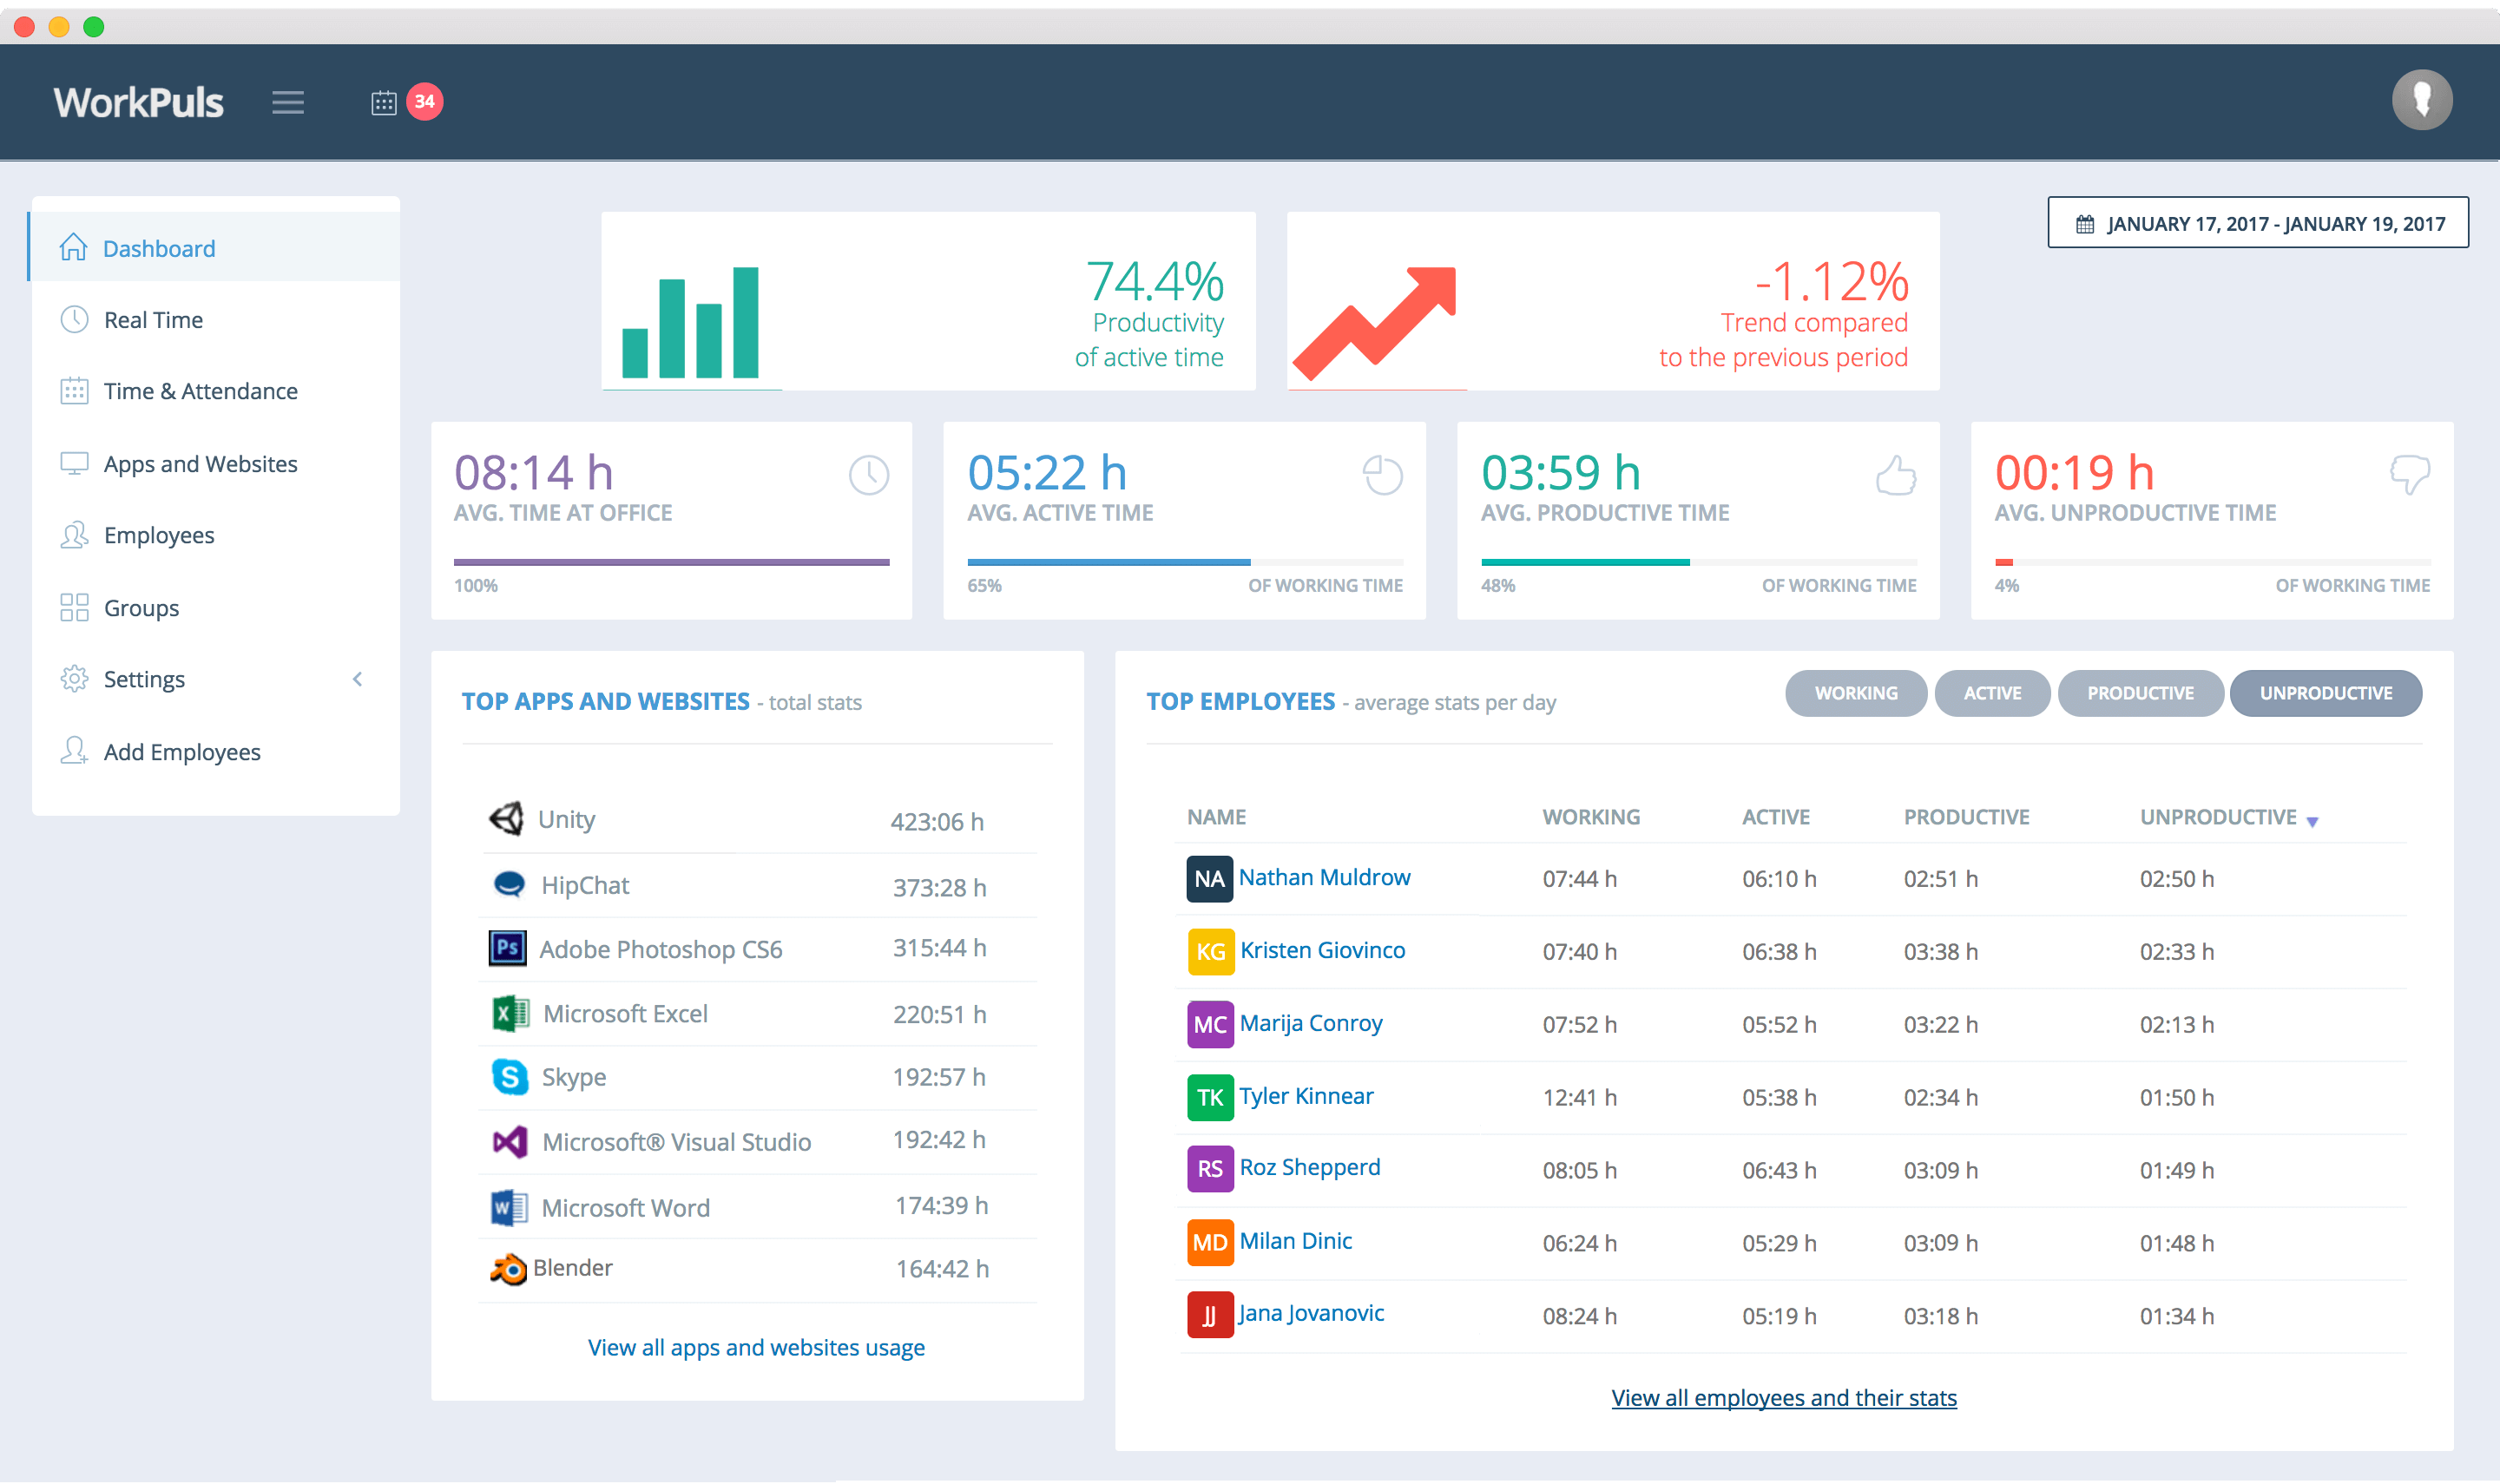Open Time & Attendance section

click(200, 391)
